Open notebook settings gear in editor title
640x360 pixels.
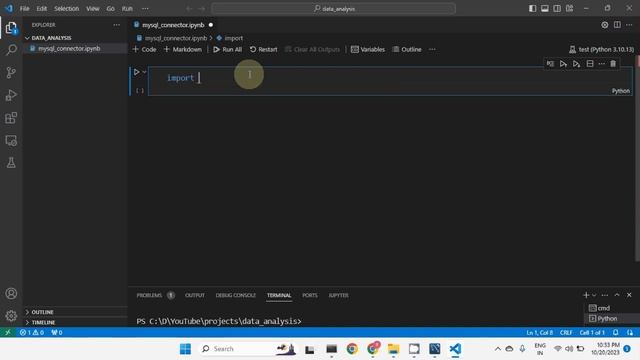(604, 25)
